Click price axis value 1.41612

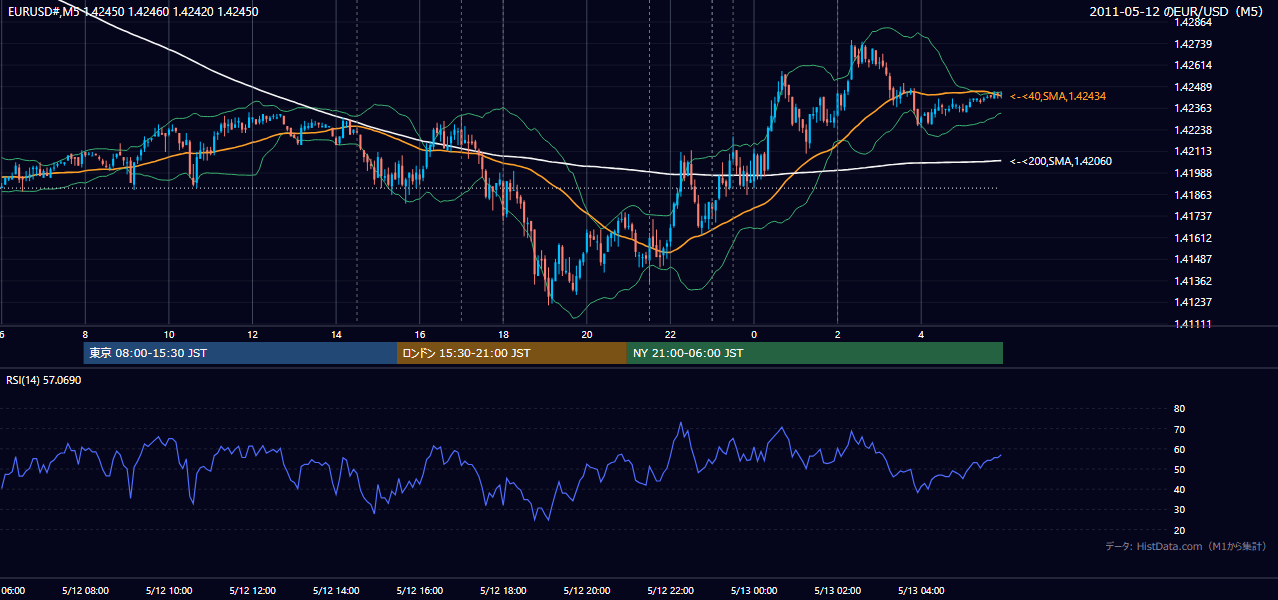1194,238
